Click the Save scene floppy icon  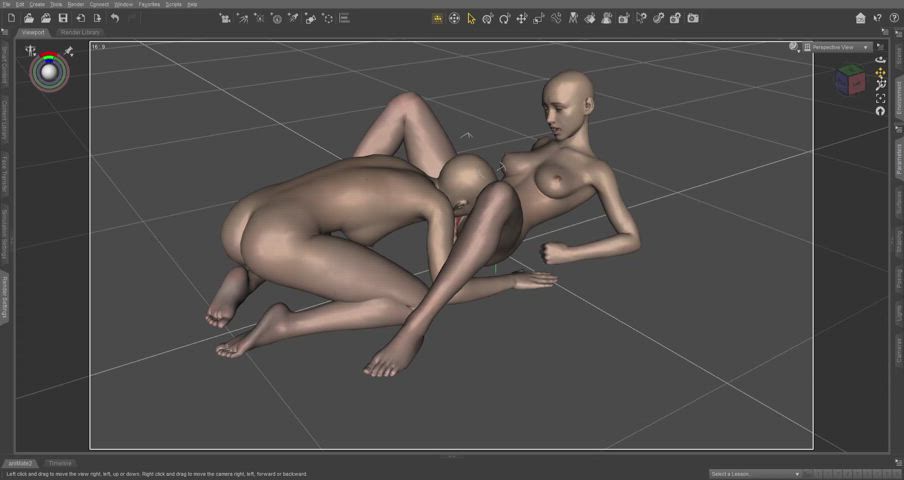pos(63,18)
